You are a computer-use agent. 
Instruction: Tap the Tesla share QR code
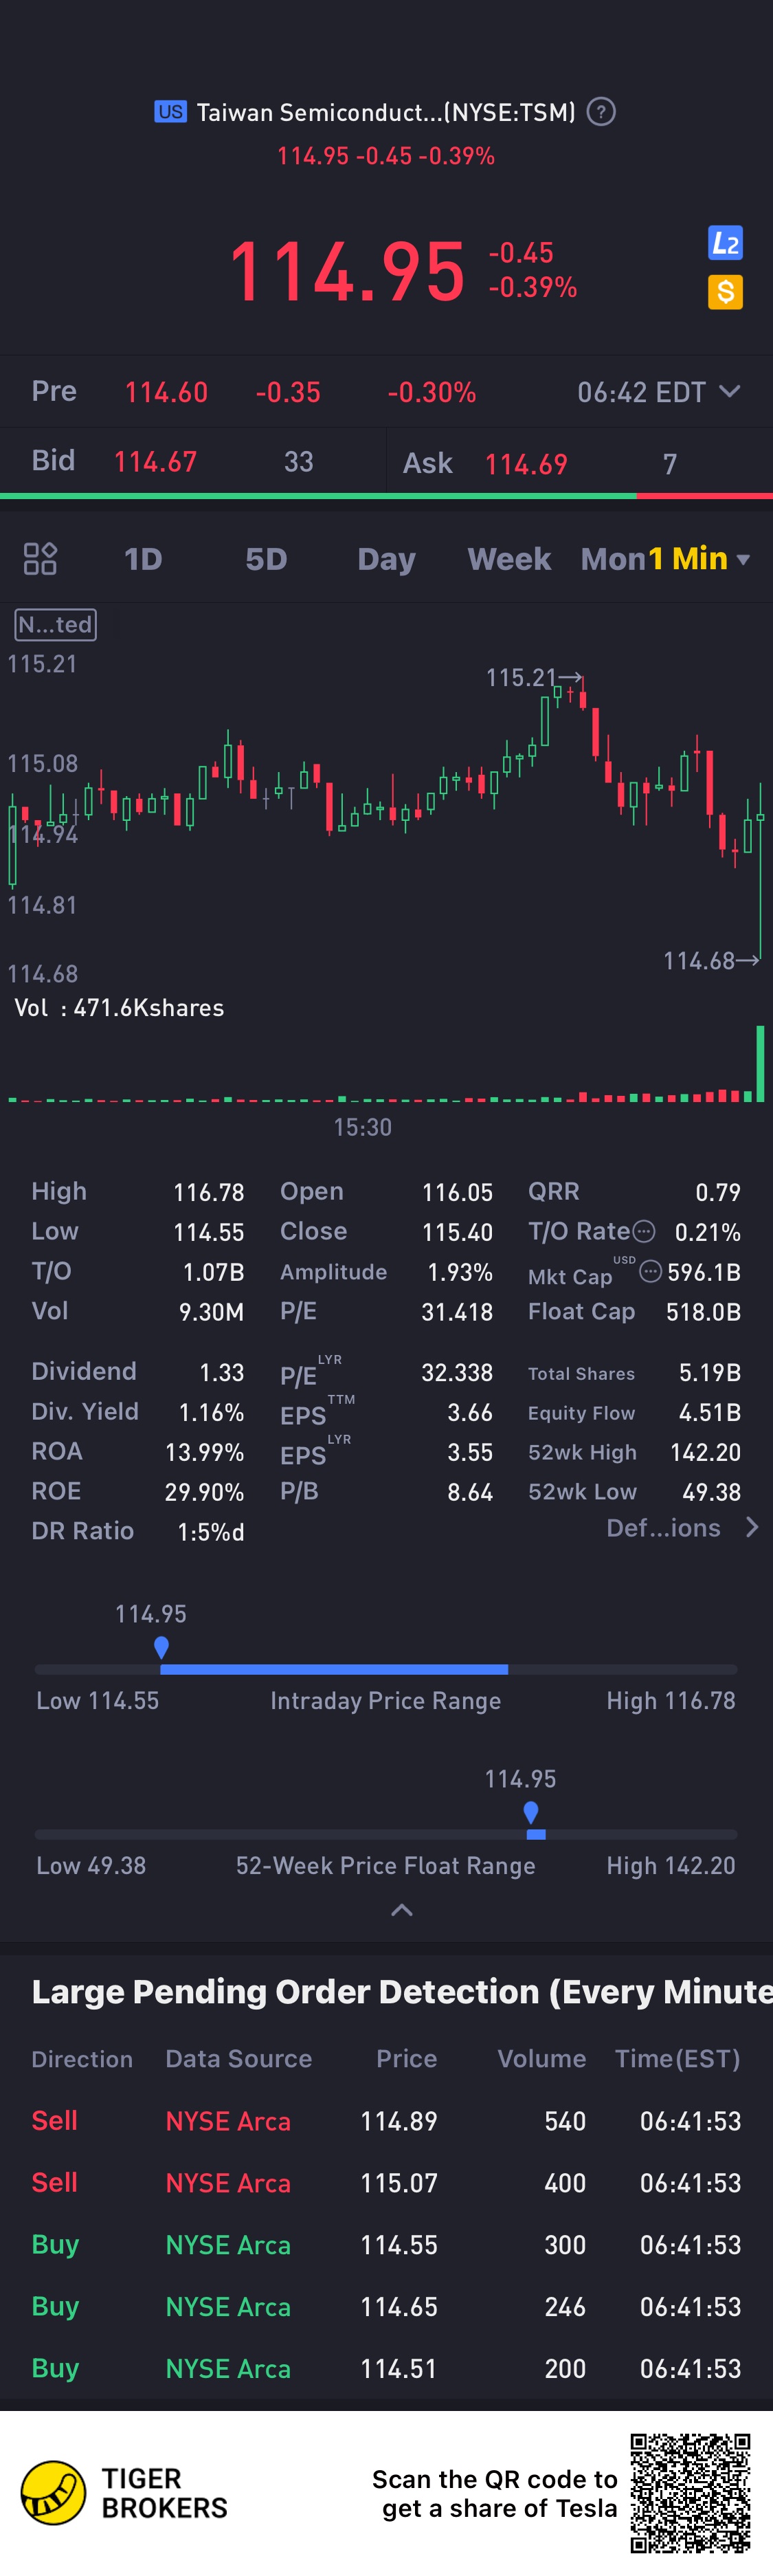point(690,2493)
